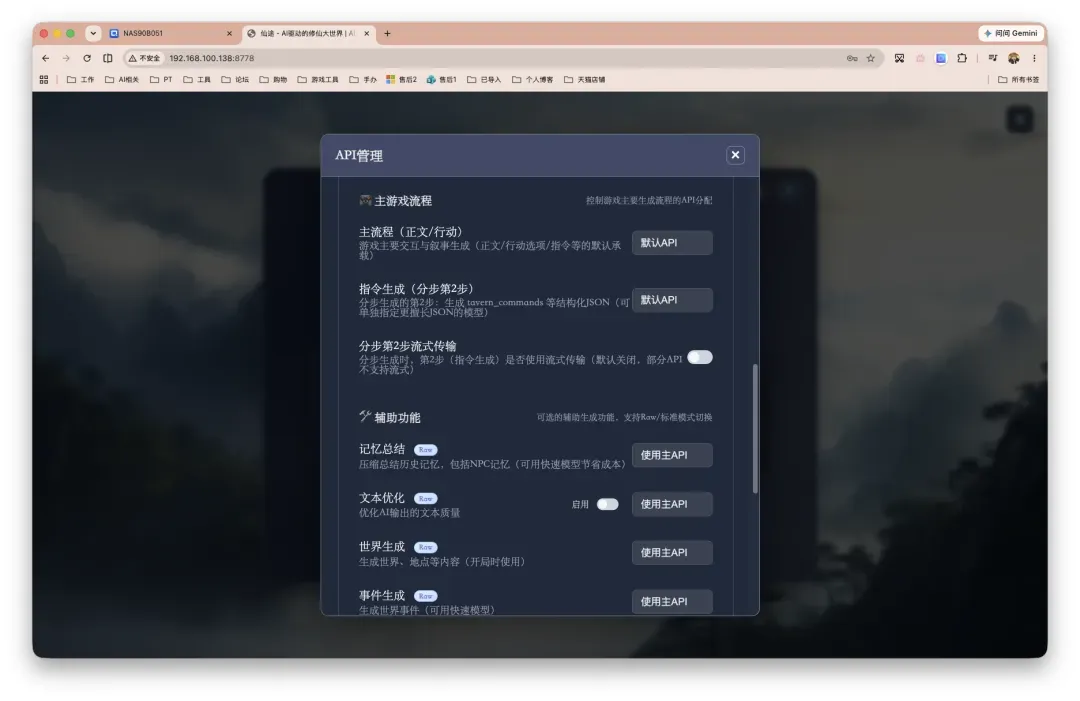Open the 个人博客 bookmark folder
Viewport: 1080px width, 701px height.
pos(532,80)
